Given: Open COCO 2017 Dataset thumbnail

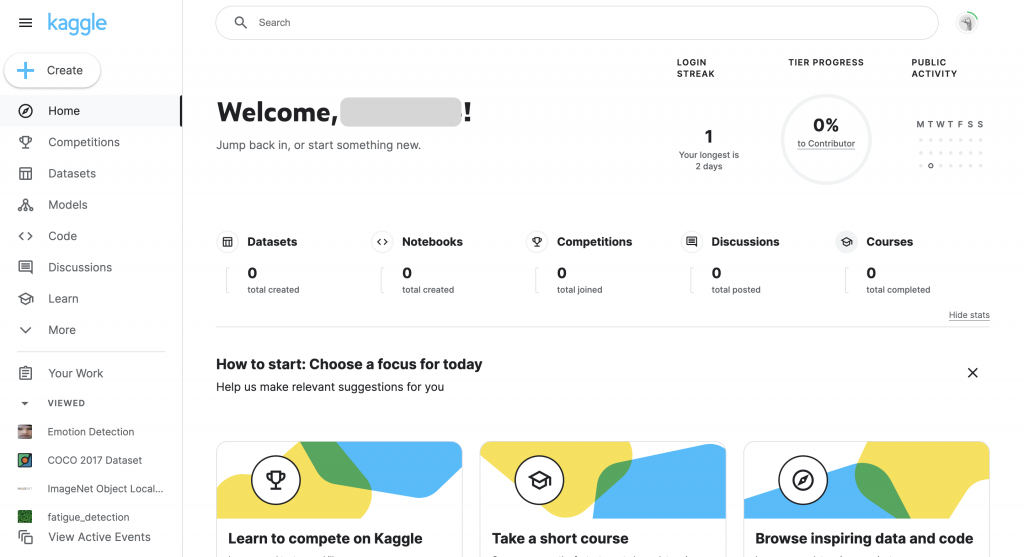Looking at the screenshot, I should point(25,460).
